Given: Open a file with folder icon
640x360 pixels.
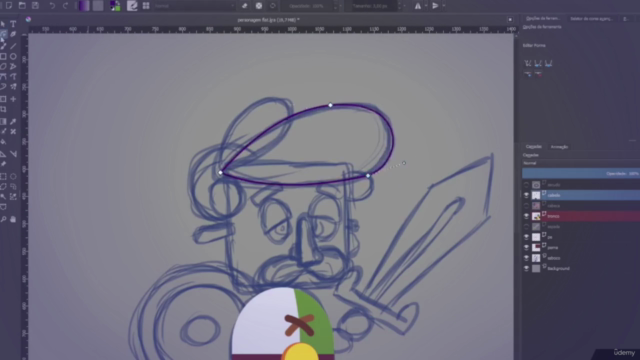Looking at the screenshot, I should click(22, 6).
